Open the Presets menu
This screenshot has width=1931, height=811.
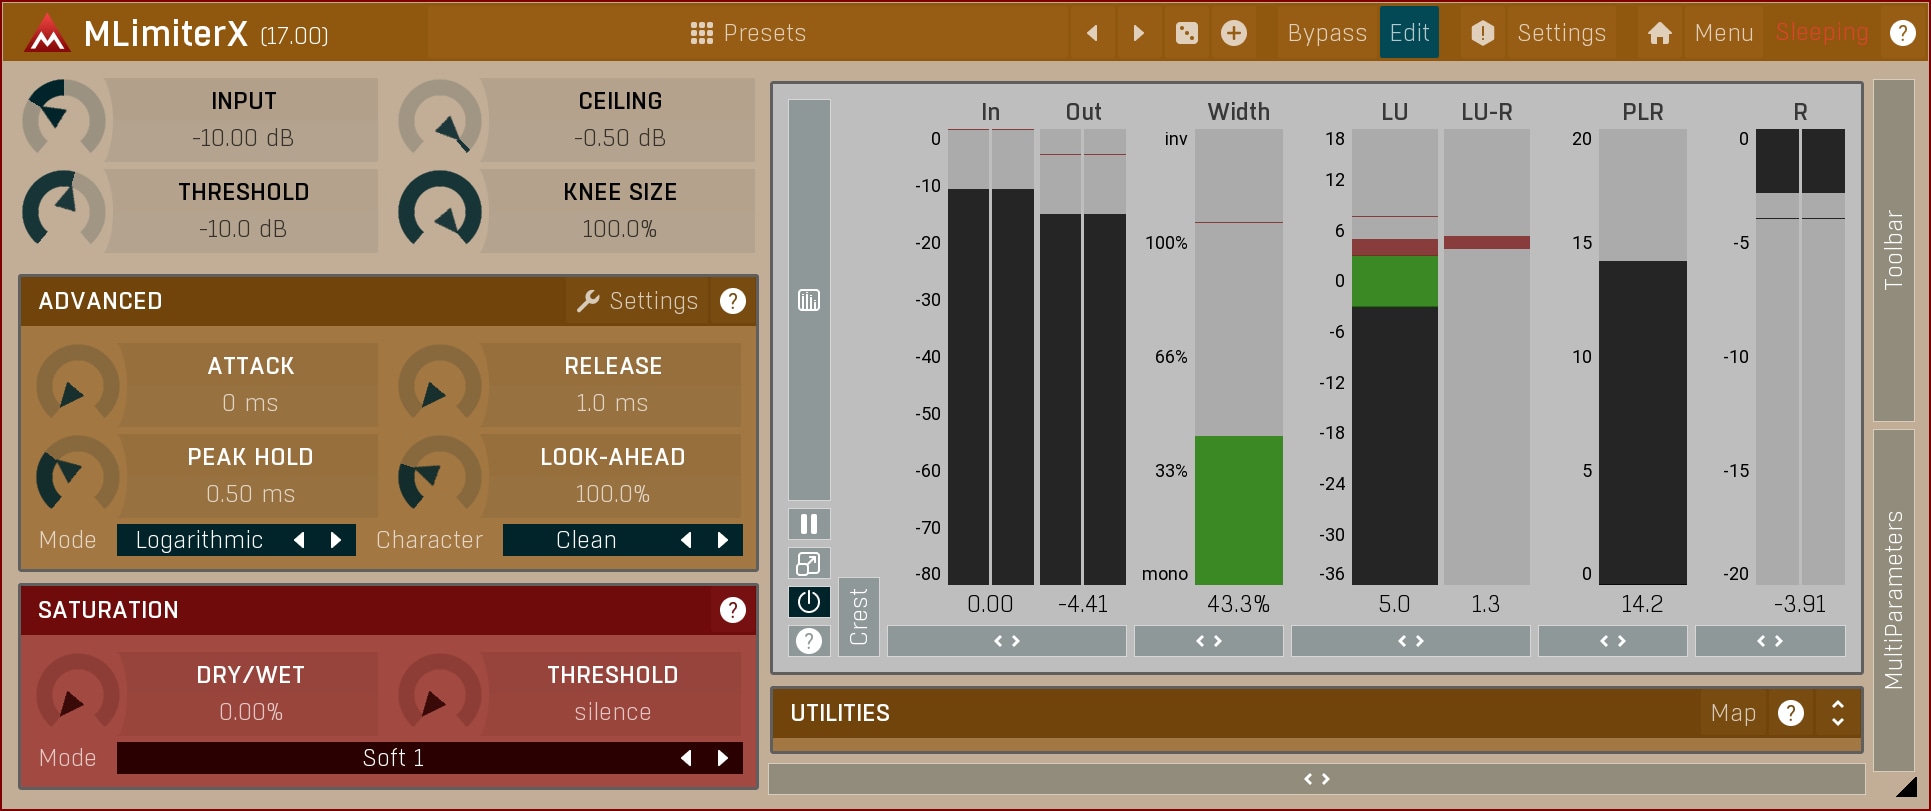748,33
